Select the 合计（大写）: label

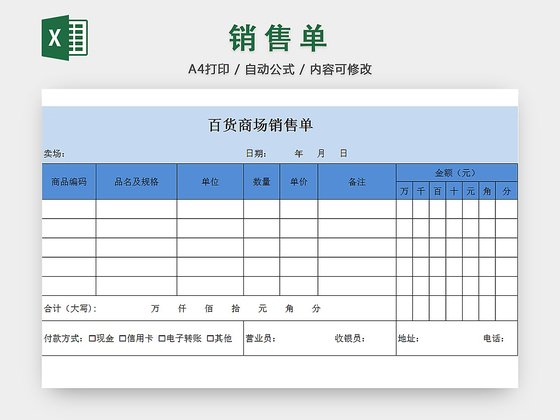(x=70, y=308)
